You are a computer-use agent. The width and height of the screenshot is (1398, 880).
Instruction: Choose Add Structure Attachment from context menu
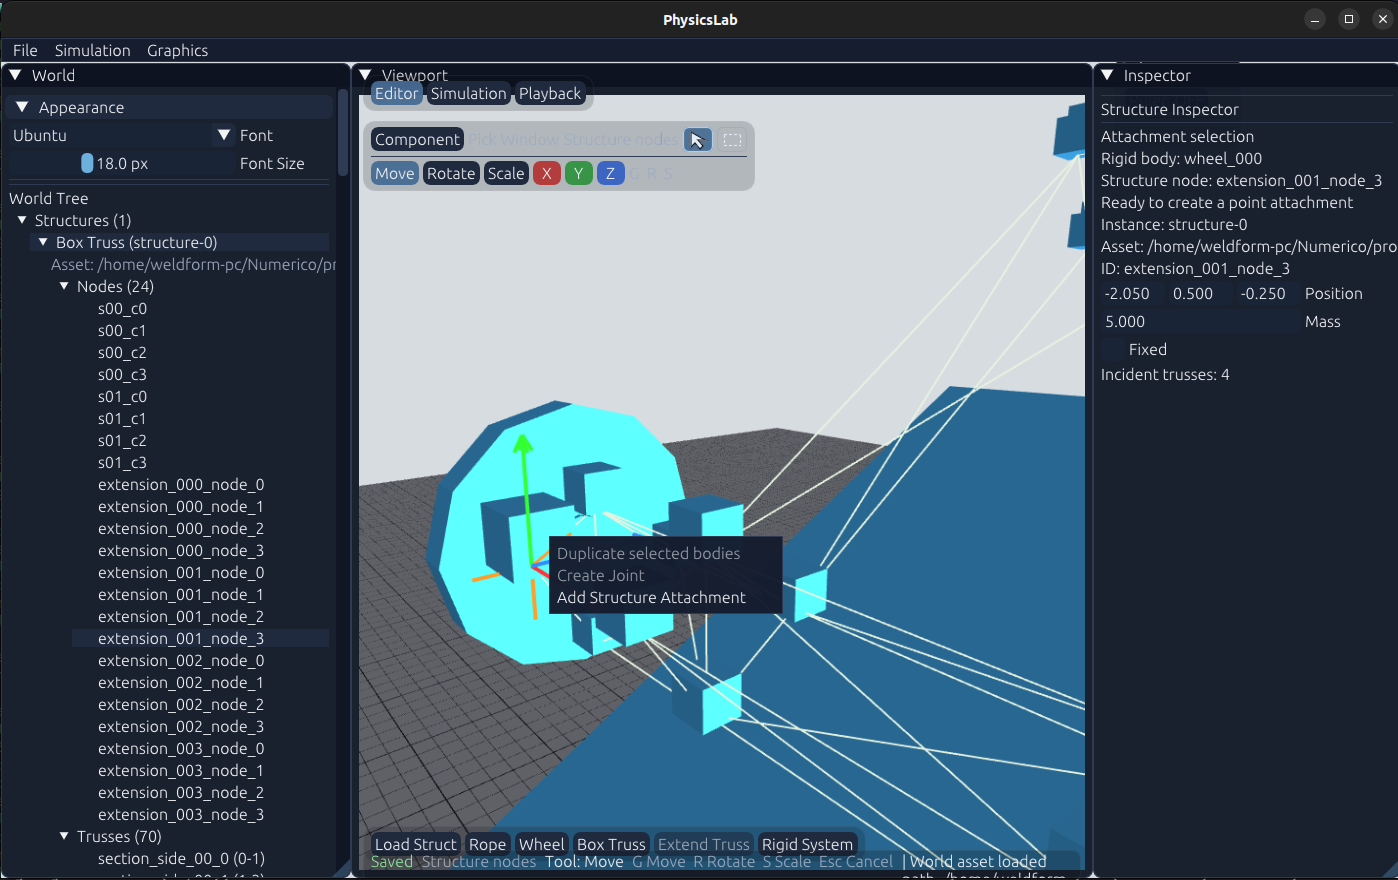point(651,597)
